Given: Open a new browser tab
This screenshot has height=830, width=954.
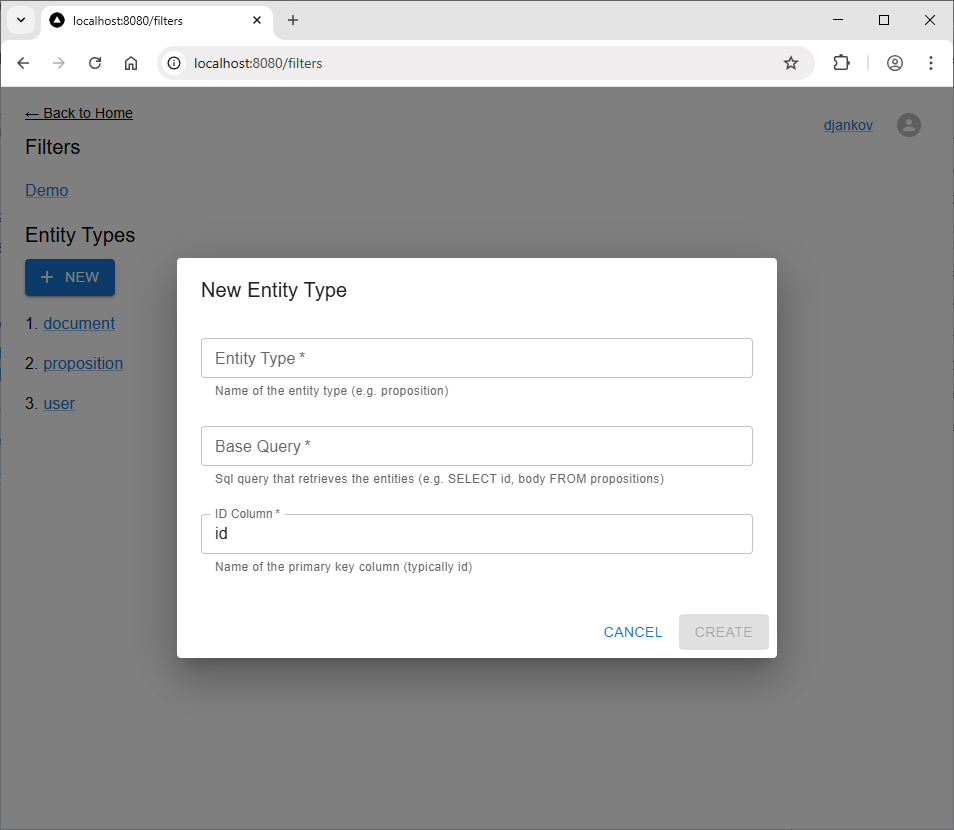Looking at the screenshot, I should [293, 20].
